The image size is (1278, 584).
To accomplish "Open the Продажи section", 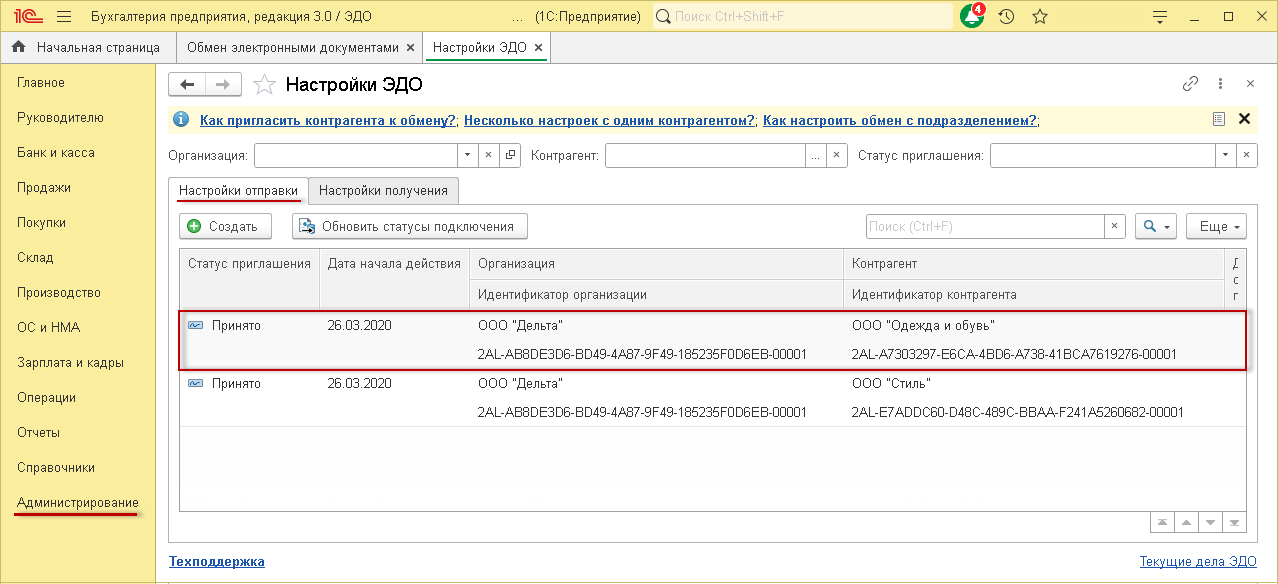I will point(44,188).
